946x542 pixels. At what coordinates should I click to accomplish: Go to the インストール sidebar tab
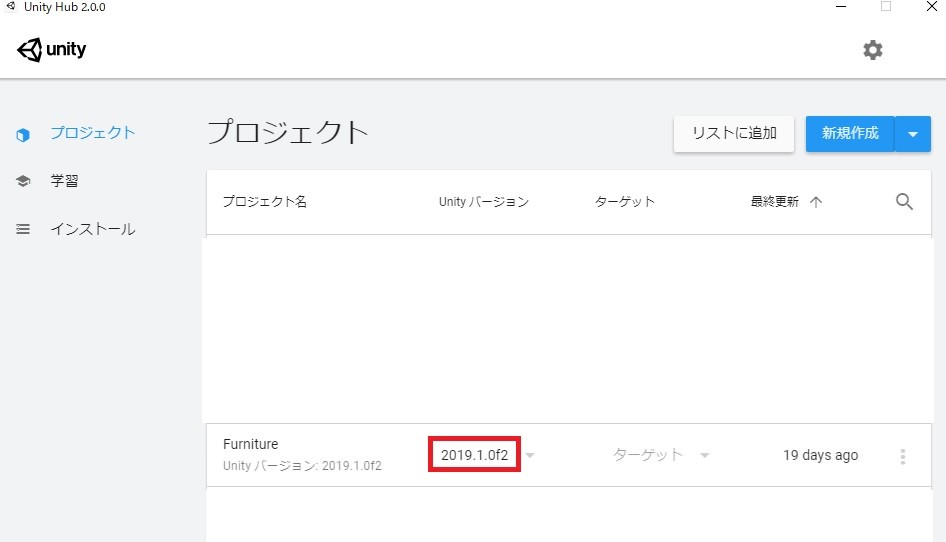tap(93, 229)
